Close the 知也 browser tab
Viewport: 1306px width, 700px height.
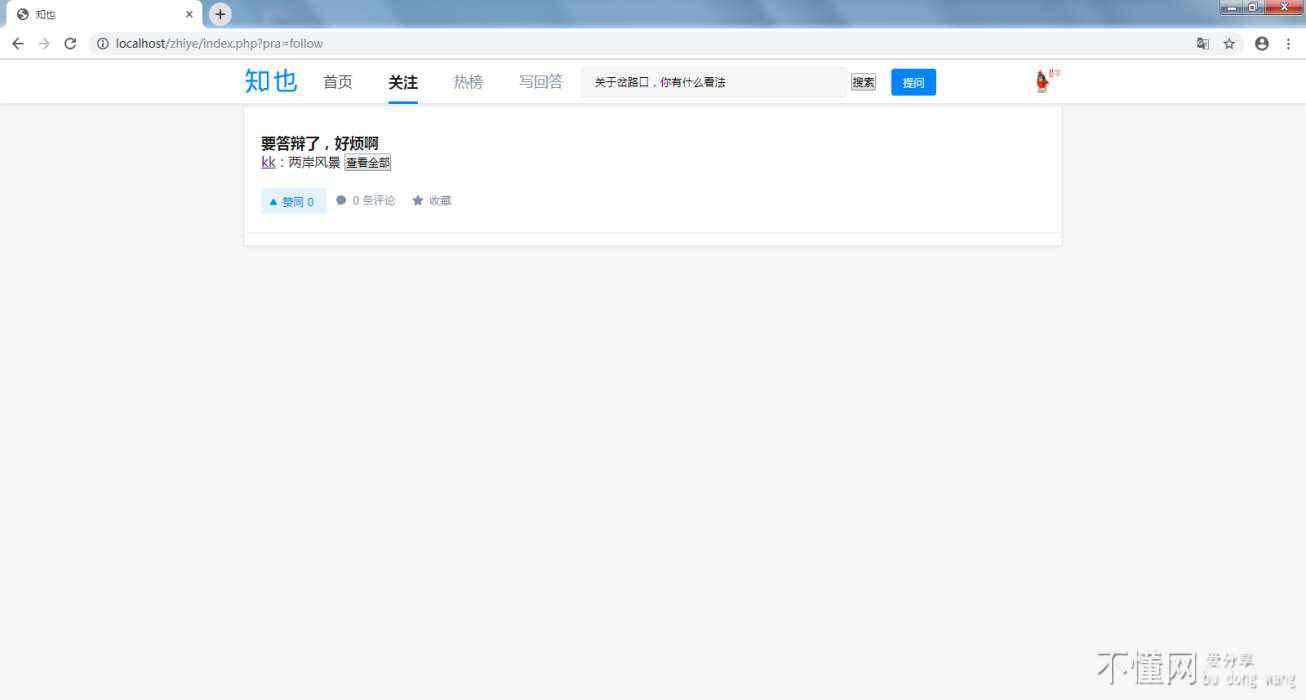pyautogui.click(x=189, y=14)
